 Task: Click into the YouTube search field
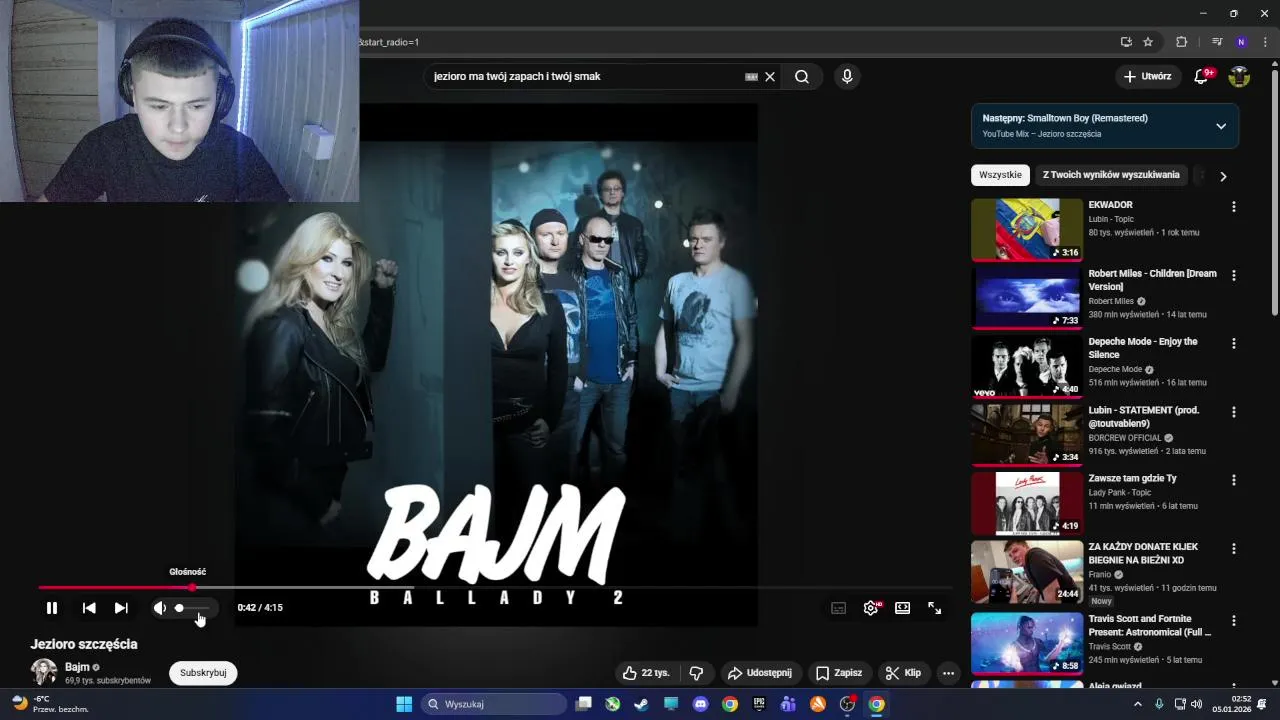(x=585, y=77)
